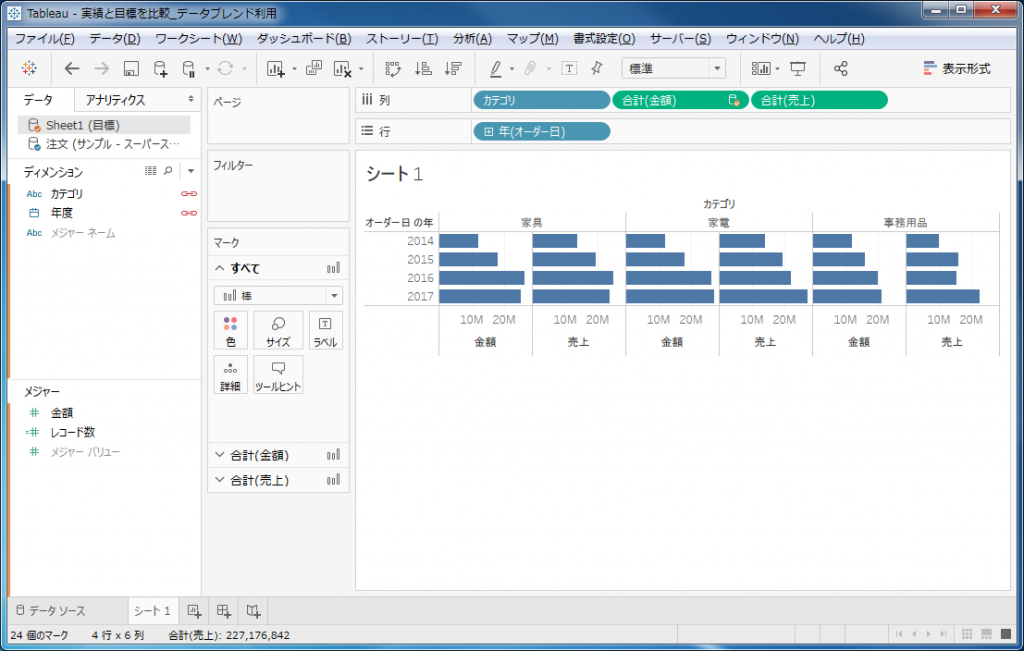Click the Undo back arrow icon
Screen dimensions: 1024x651
[x=71, y=69]
